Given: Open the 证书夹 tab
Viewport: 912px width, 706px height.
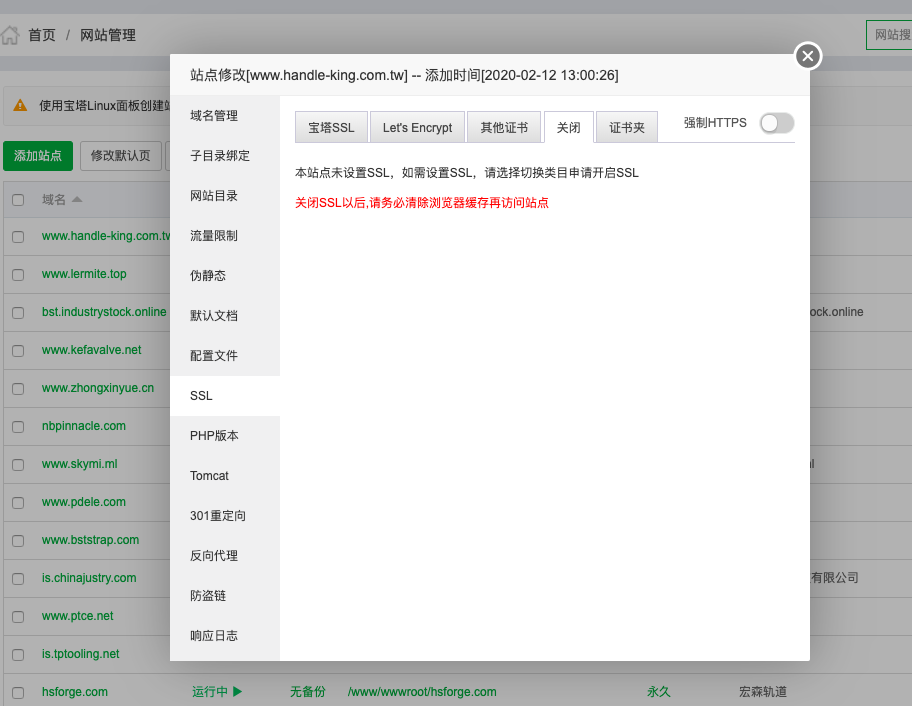Looking at the screenshot, I should 627,128.
